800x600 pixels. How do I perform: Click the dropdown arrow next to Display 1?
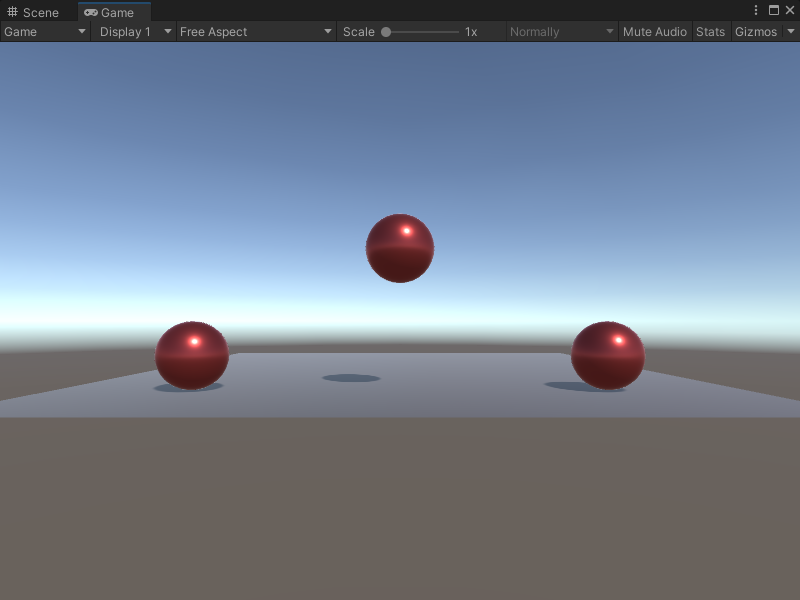click(166, 31)
